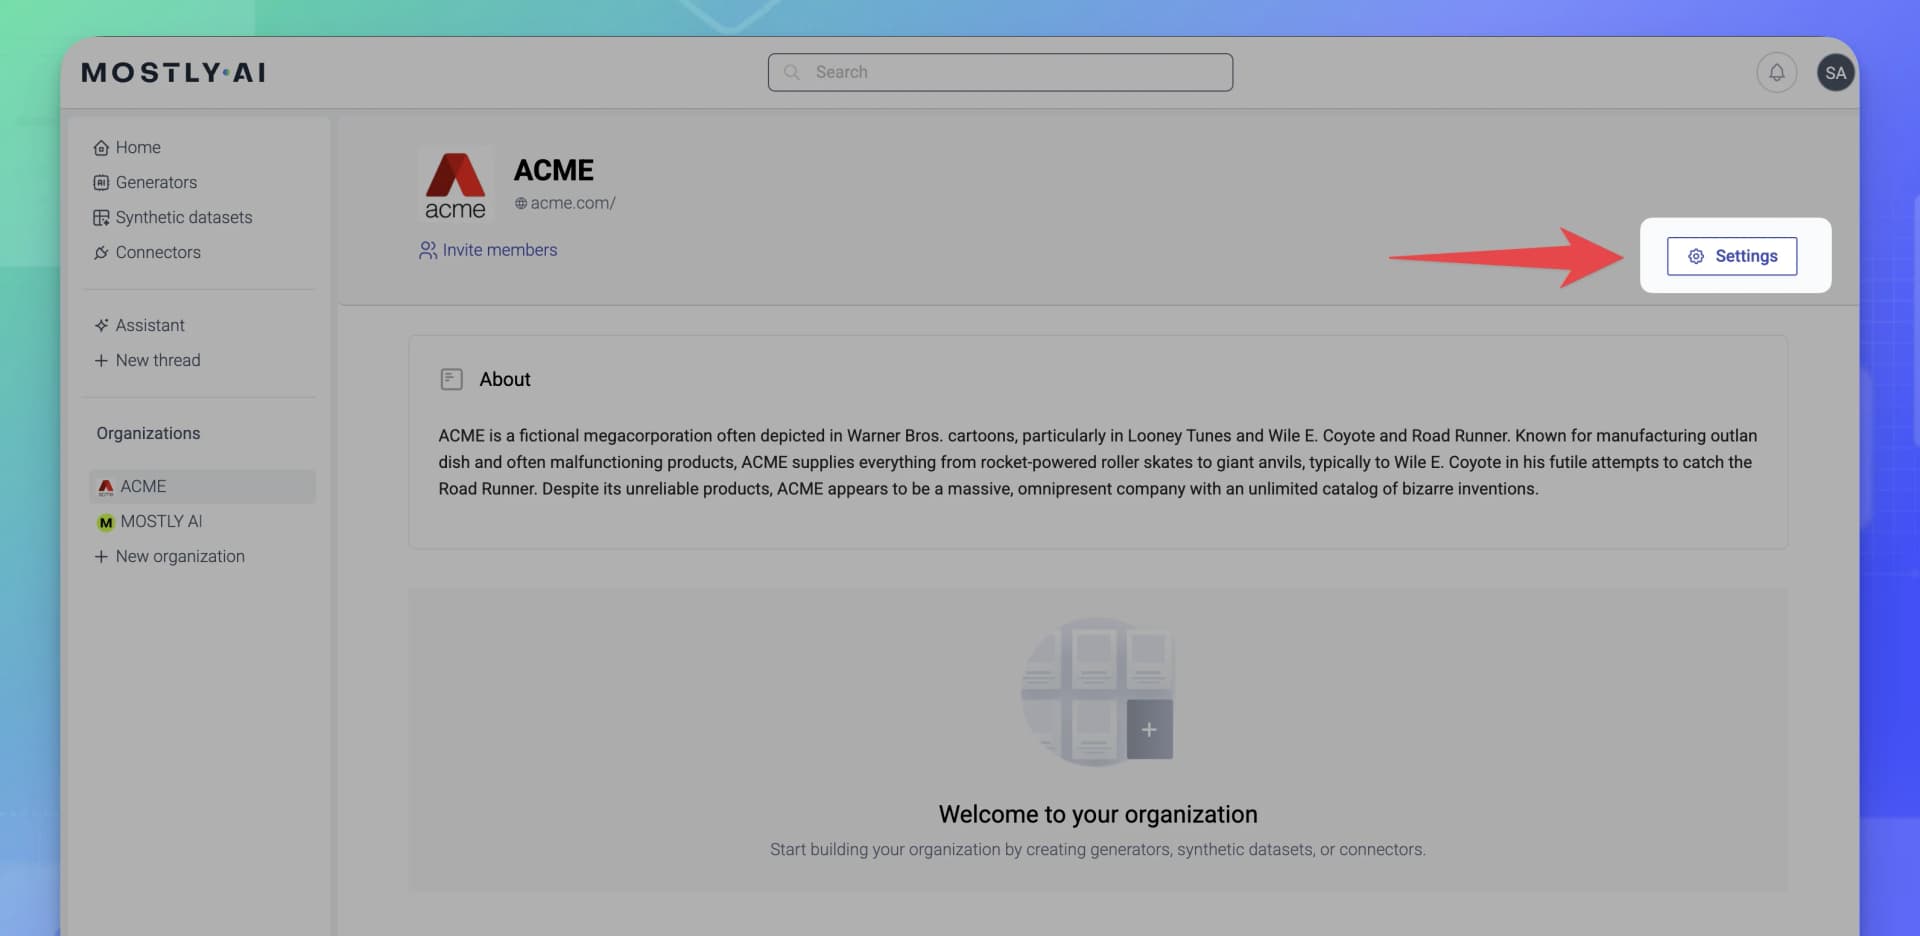Click the Invite members link
1920x936 pixels.
click(499, 250)
